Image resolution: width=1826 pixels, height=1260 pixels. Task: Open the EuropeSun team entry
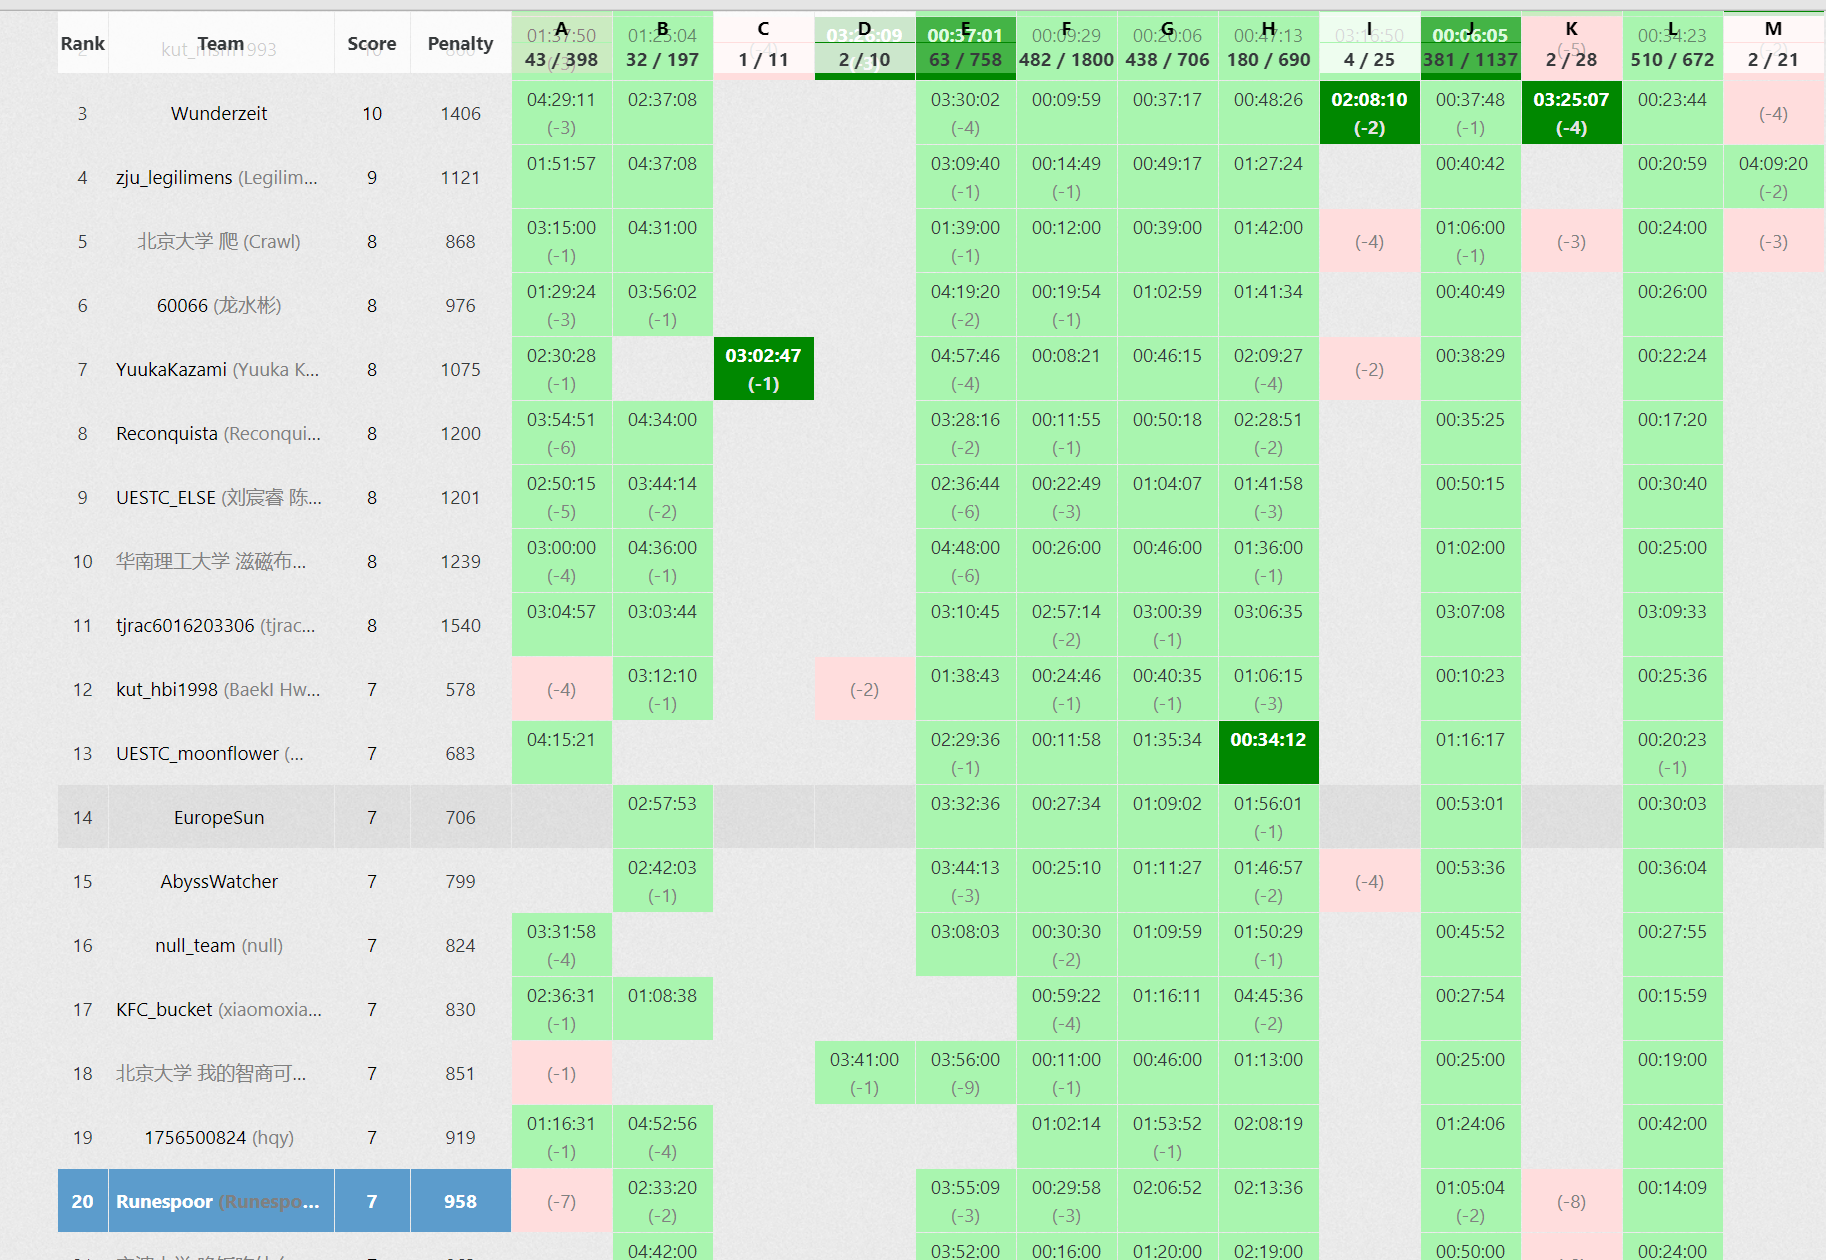(219, 818)
